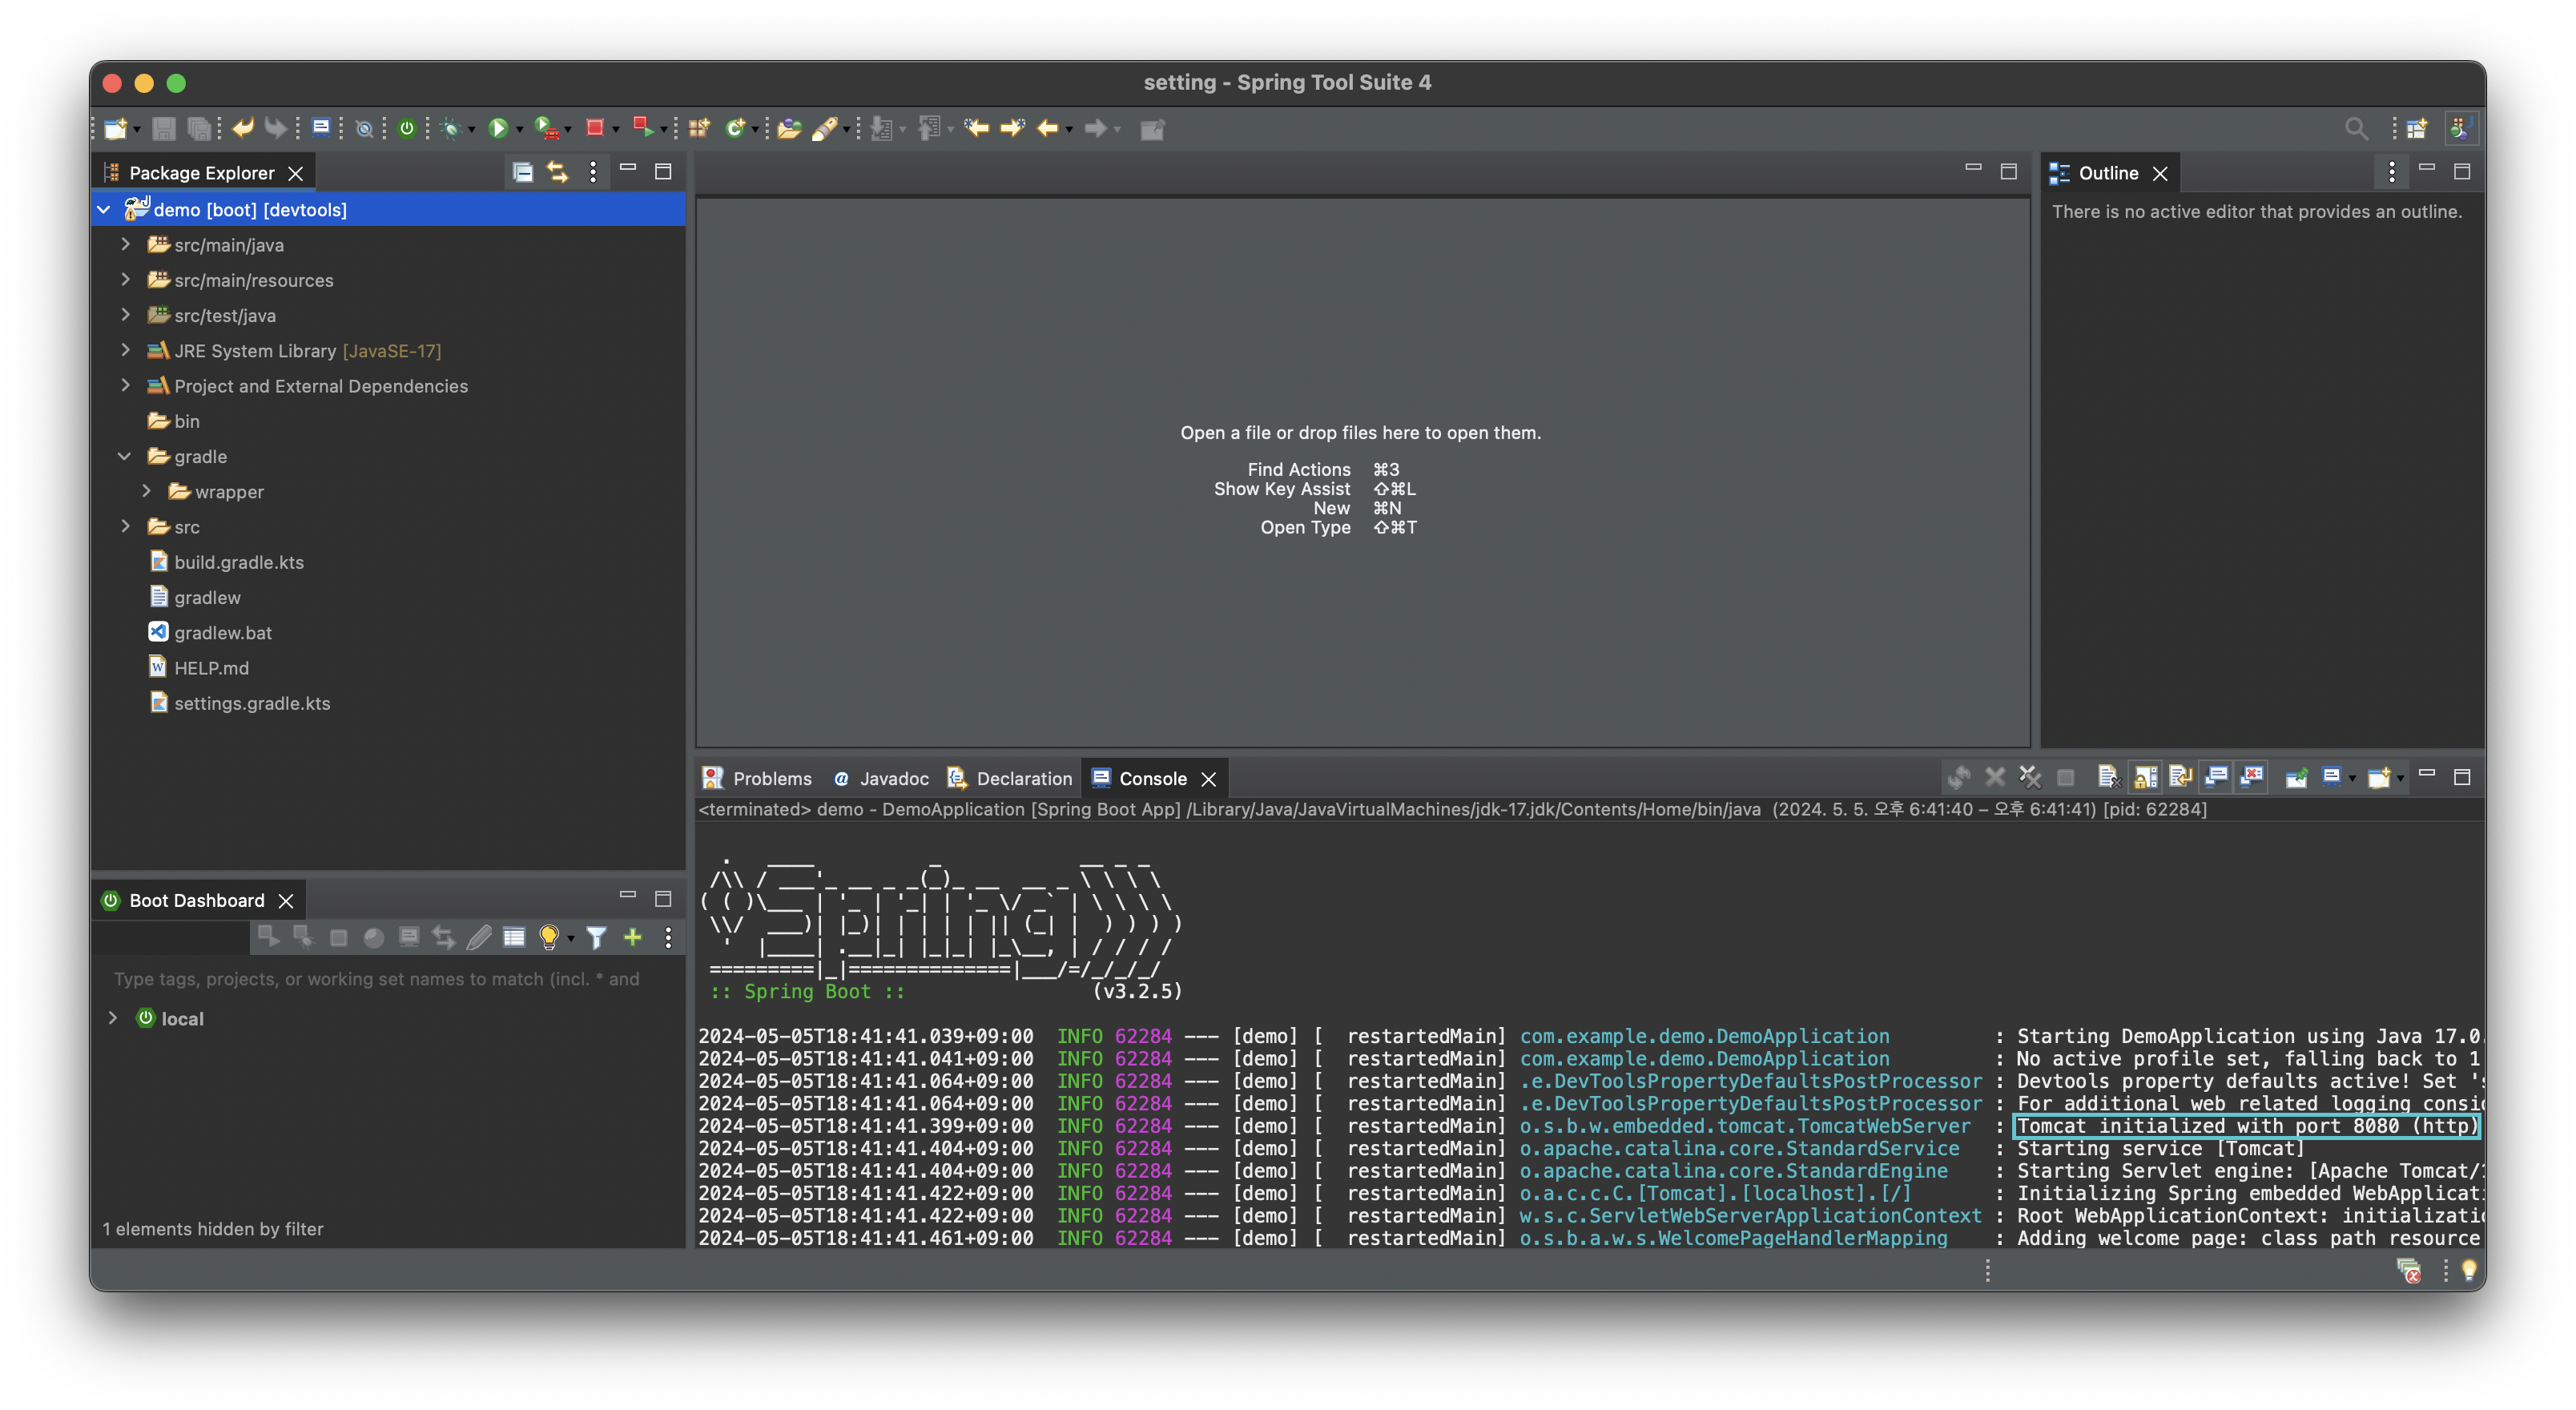This screenshot has width=2576, height=1410.
Task: Select the HELP.md file
Action: click(211, 668)
